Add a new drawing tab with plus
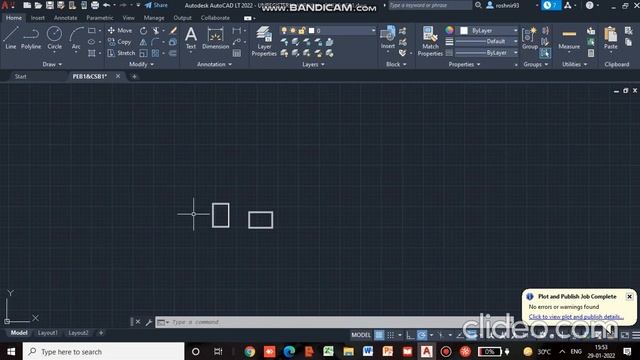640x360 pixels. (134, 76)
